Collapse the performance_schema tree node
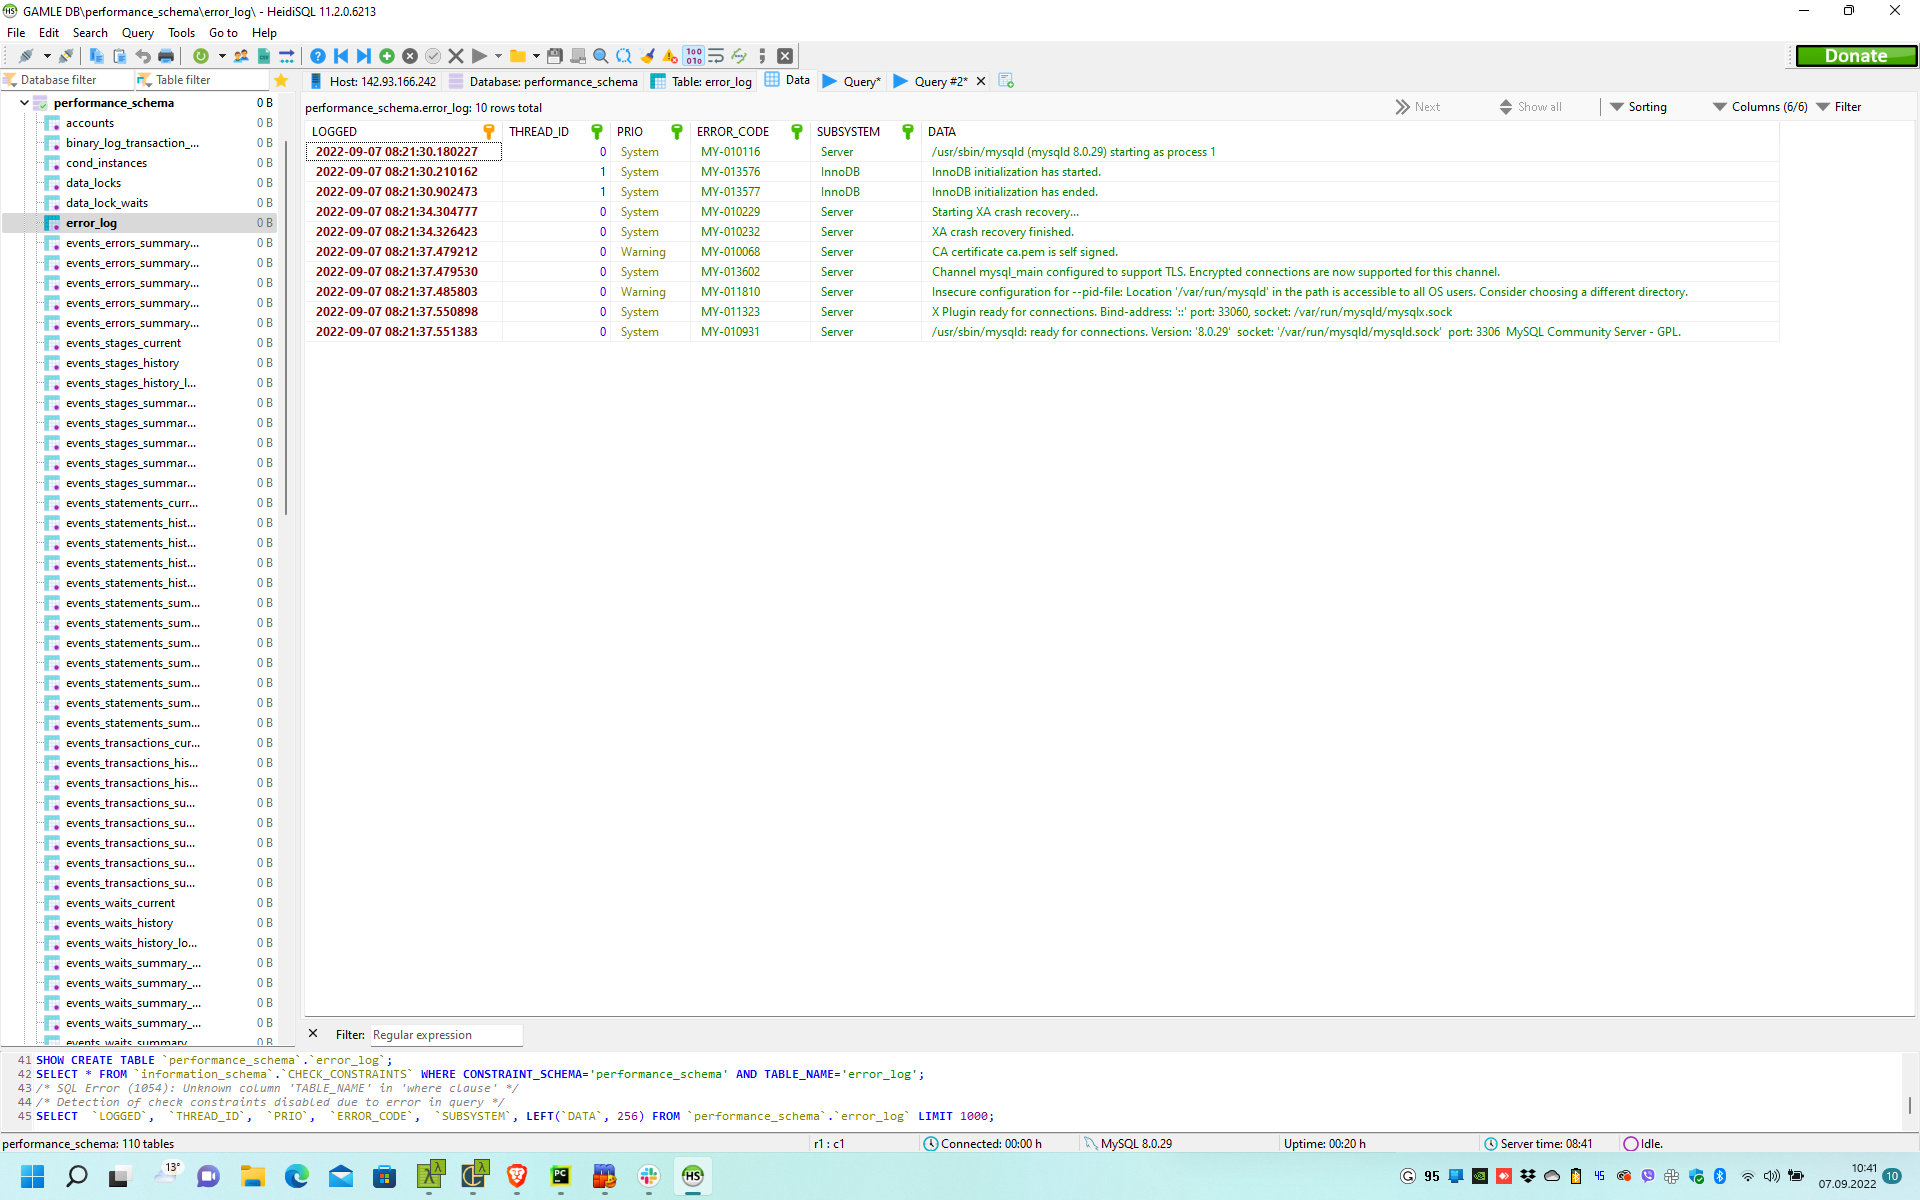The height and width of the screenshot is (1200, 1920). coord(24,103)
